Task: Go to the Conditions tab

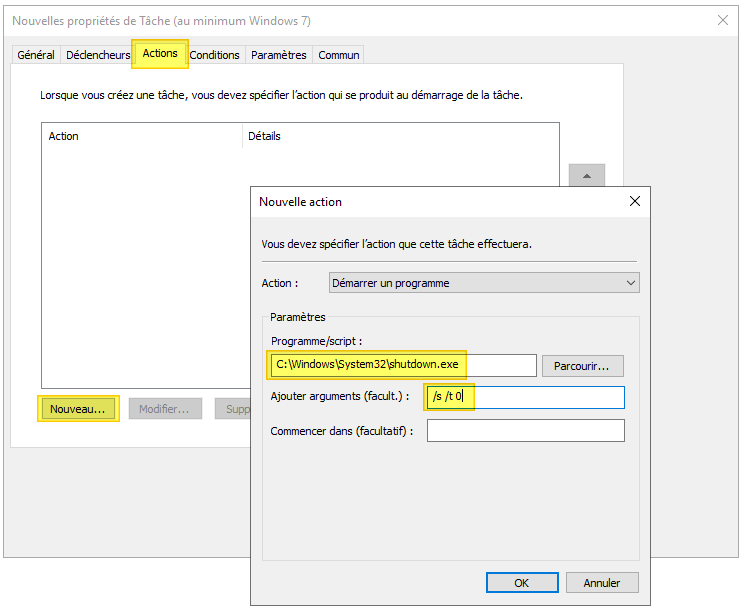Action: click(215, 55)
